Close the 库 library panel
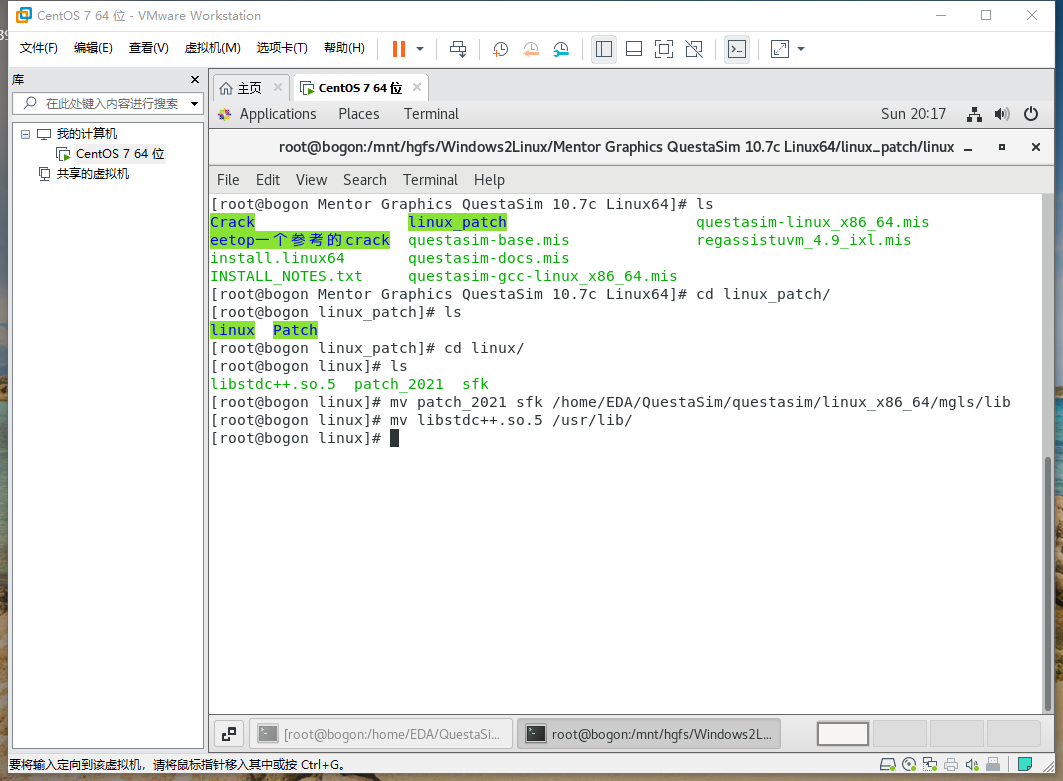Viewport: 1063px width, 781px height. [x=195, y=79]
